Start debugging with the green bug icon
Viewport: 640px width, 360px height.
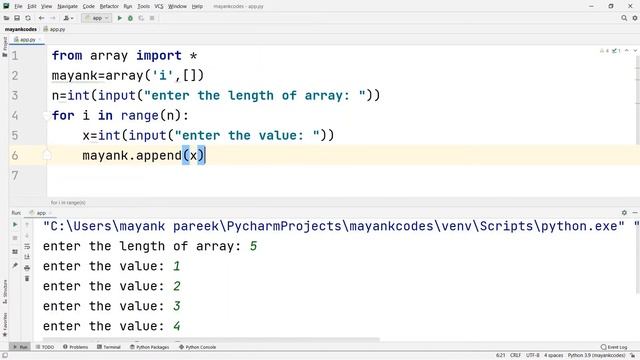[x=130, y=18]
